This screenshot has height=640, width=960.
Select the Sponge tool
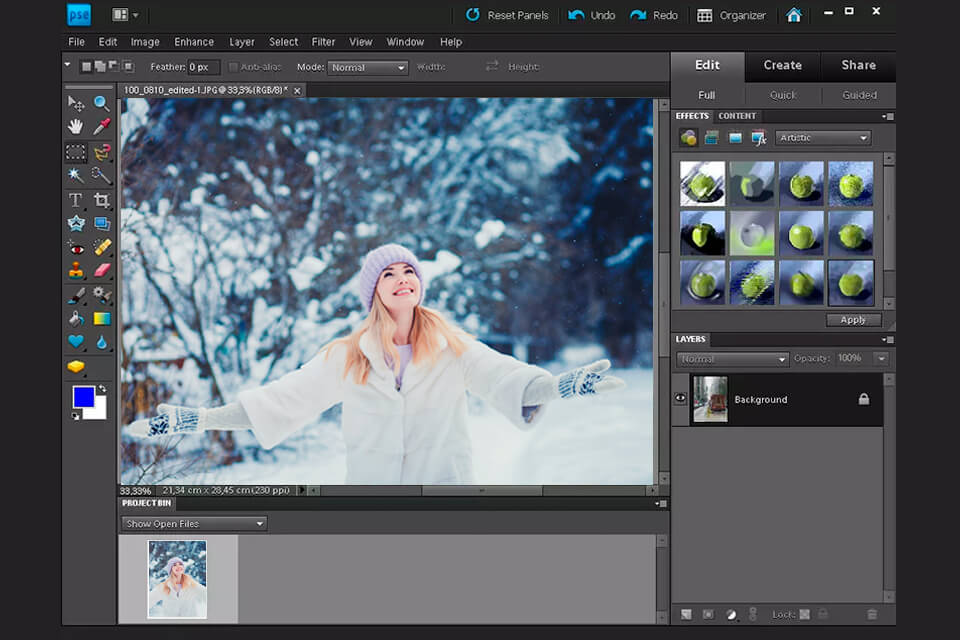[x=76, y=367]
